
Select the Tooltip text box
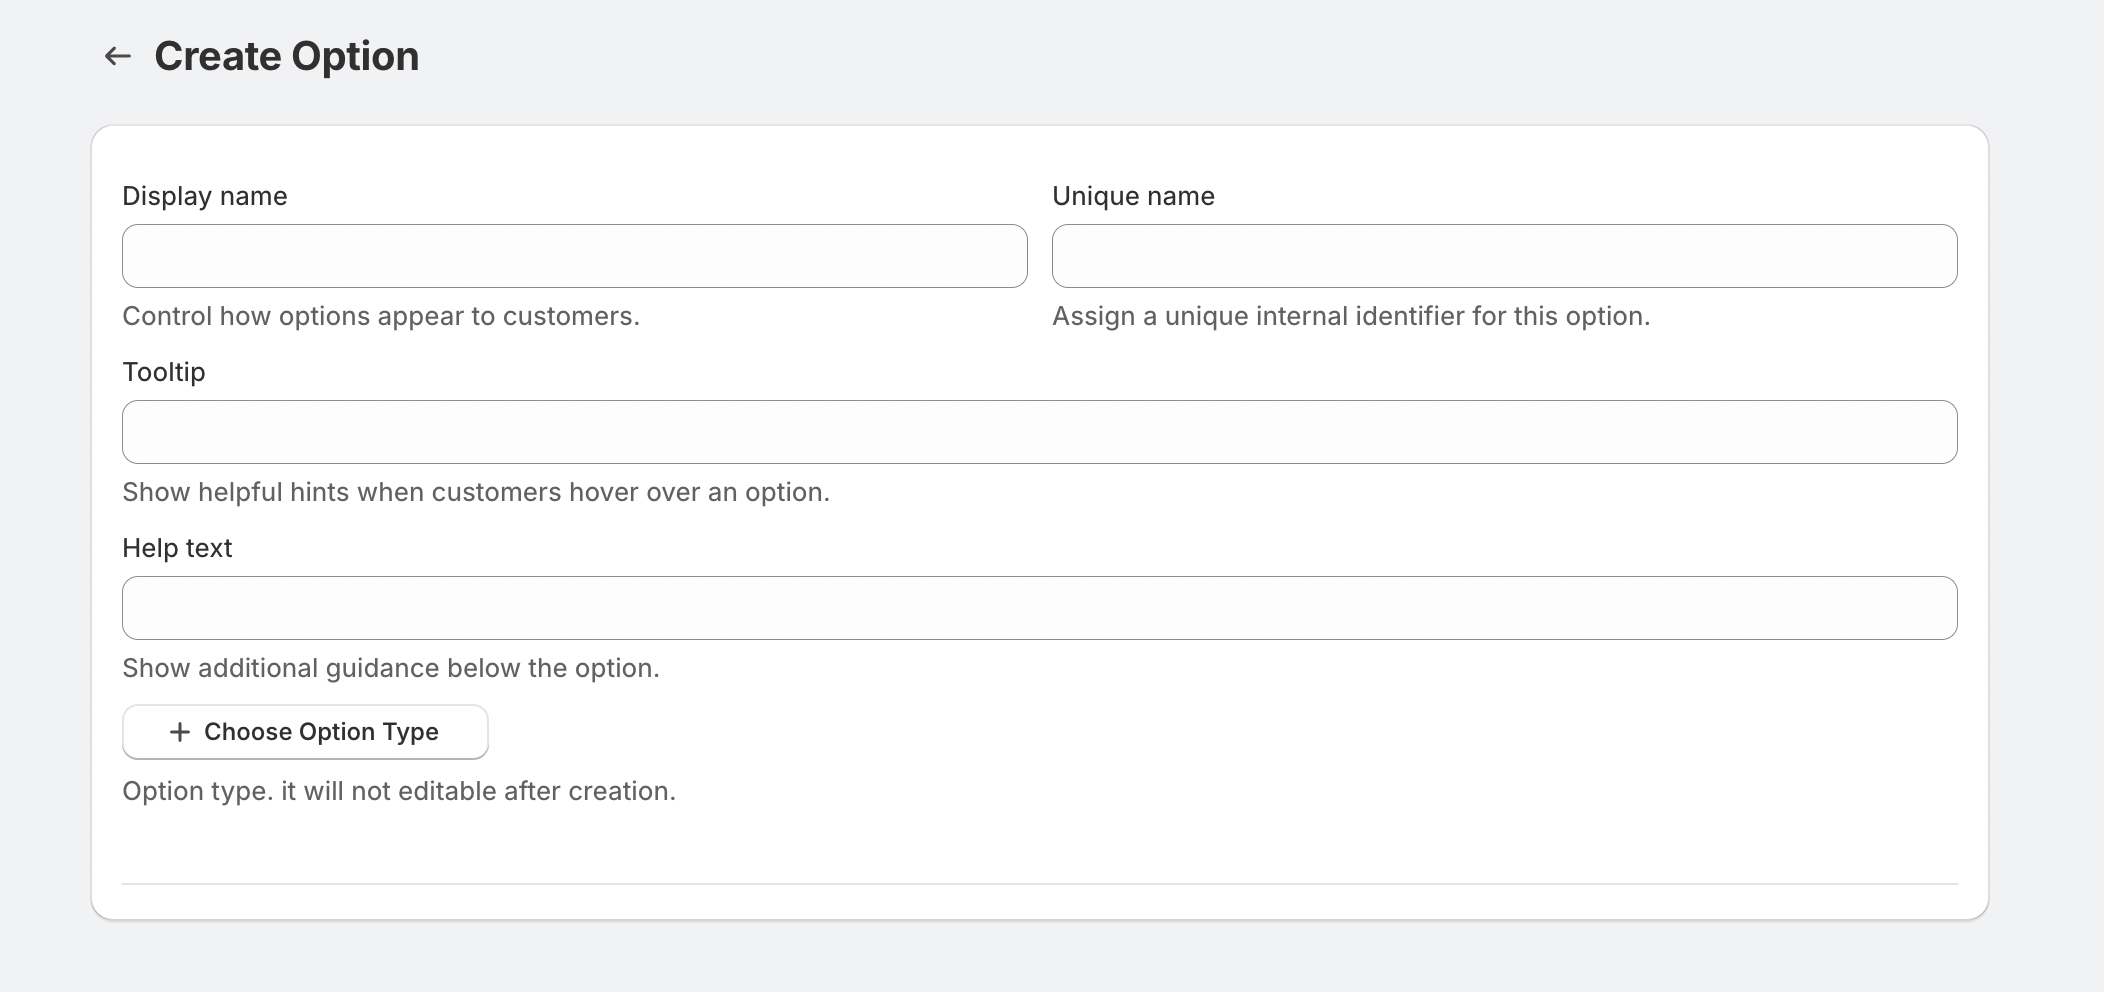click(x=1039, y=432)
